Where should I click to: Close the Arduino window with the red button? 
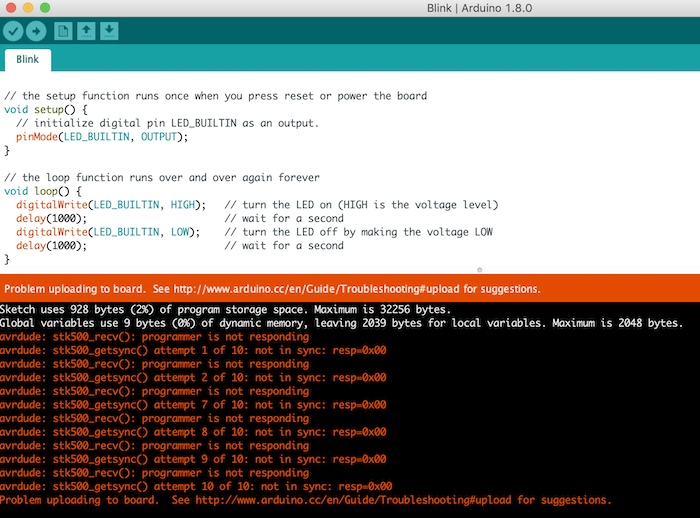click(11, 8)
